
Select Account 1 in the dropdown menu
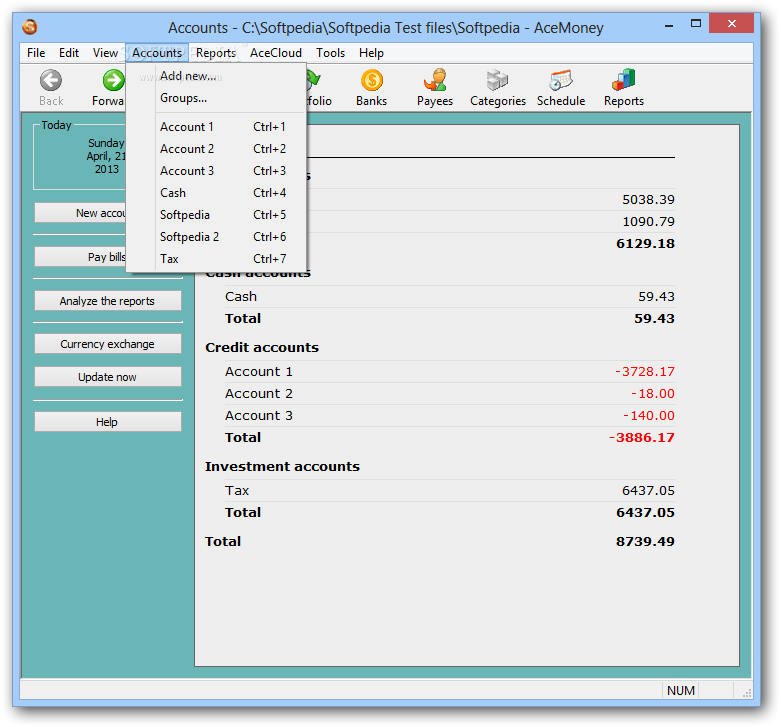pyautogui.click(x=216, y=127)
